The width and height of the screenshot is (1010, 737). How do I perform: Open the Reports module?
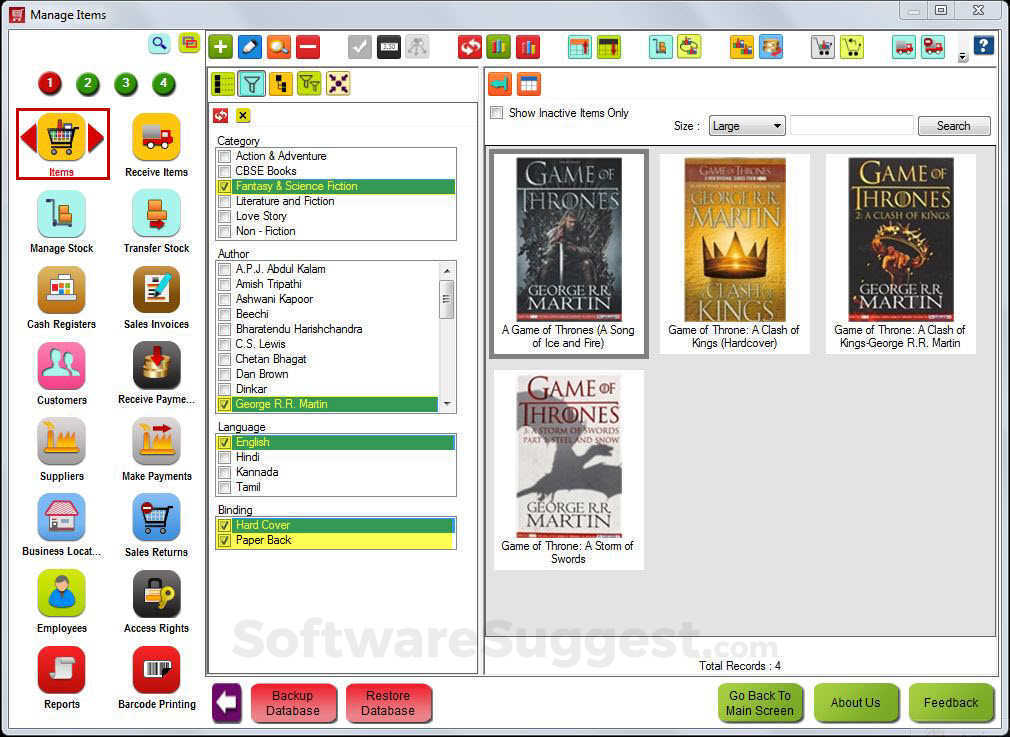point(61,678)
